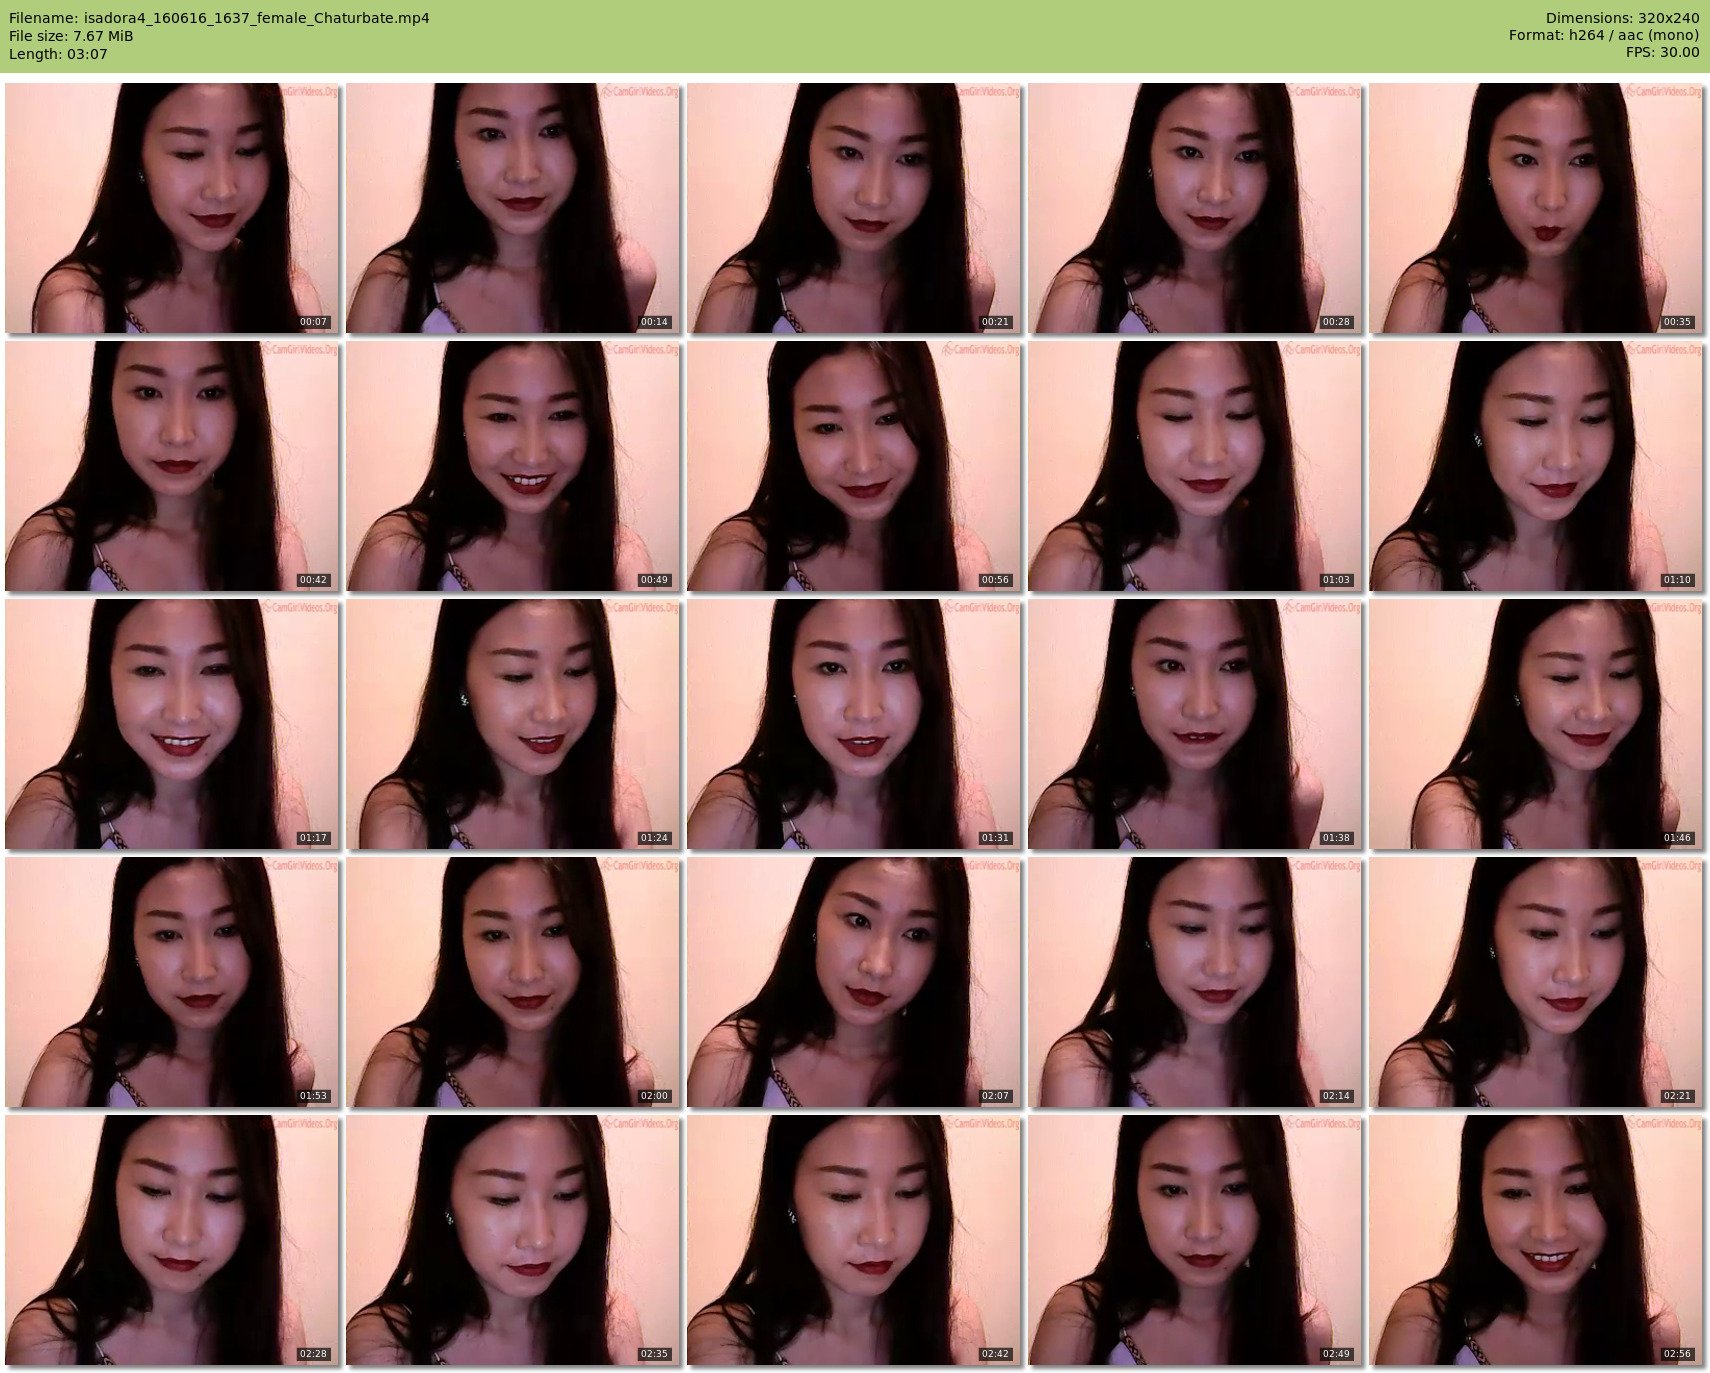Click the thumbnail at 02:07
This screenshot has width=1710, height=1373.
click(853, 982)
